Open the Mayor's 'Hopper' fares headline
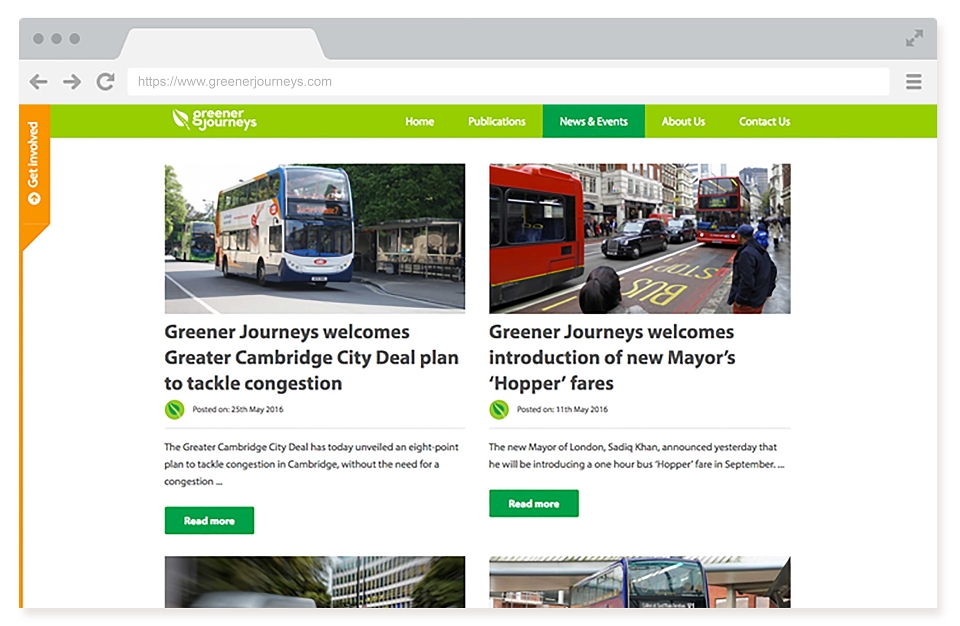Viewport: 960px width, 626px height. pos(612,358)
